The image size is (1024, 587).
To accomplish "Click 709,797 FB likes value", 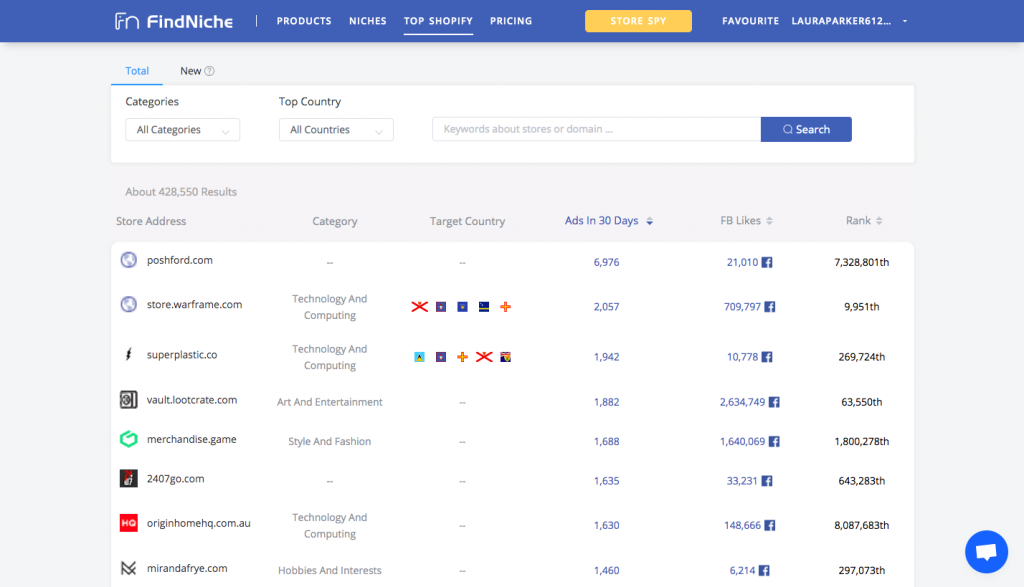I will pos(742,307).
